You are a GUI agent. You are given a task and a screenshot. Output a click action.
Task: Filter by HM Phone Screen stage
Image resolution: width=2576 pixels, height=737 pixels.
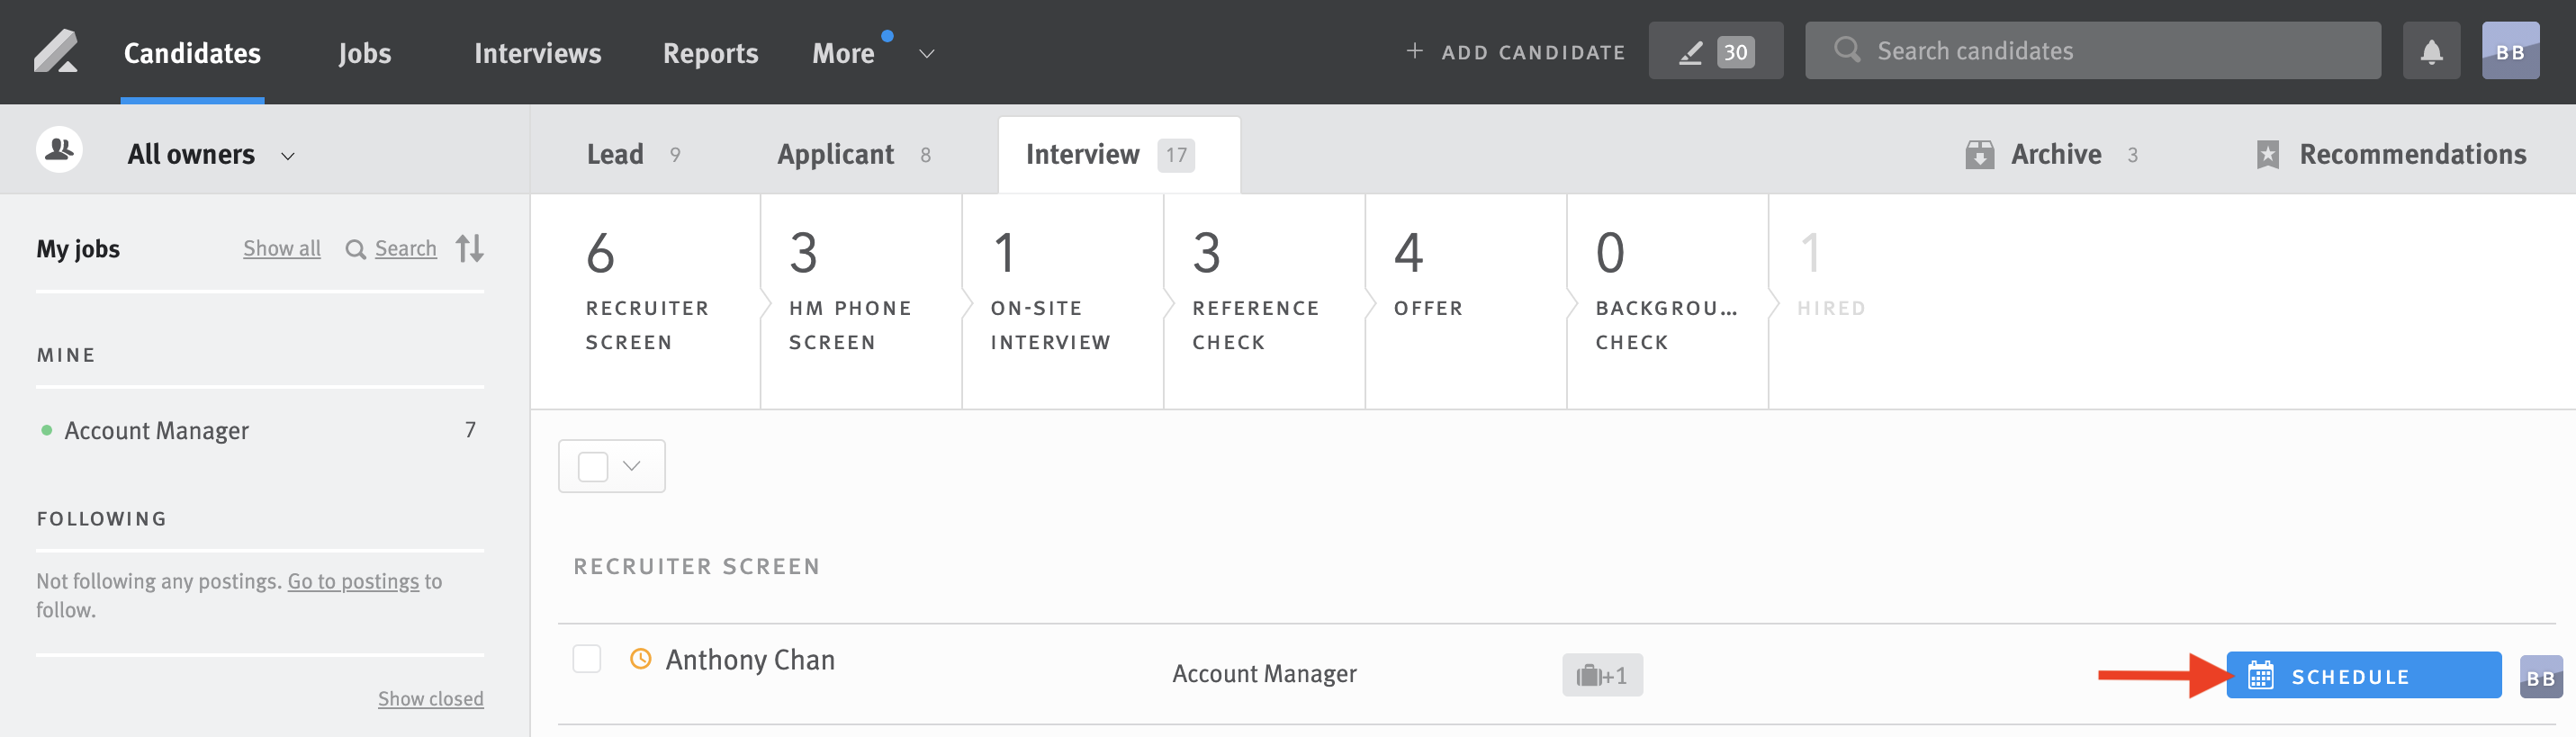point(861,301)
